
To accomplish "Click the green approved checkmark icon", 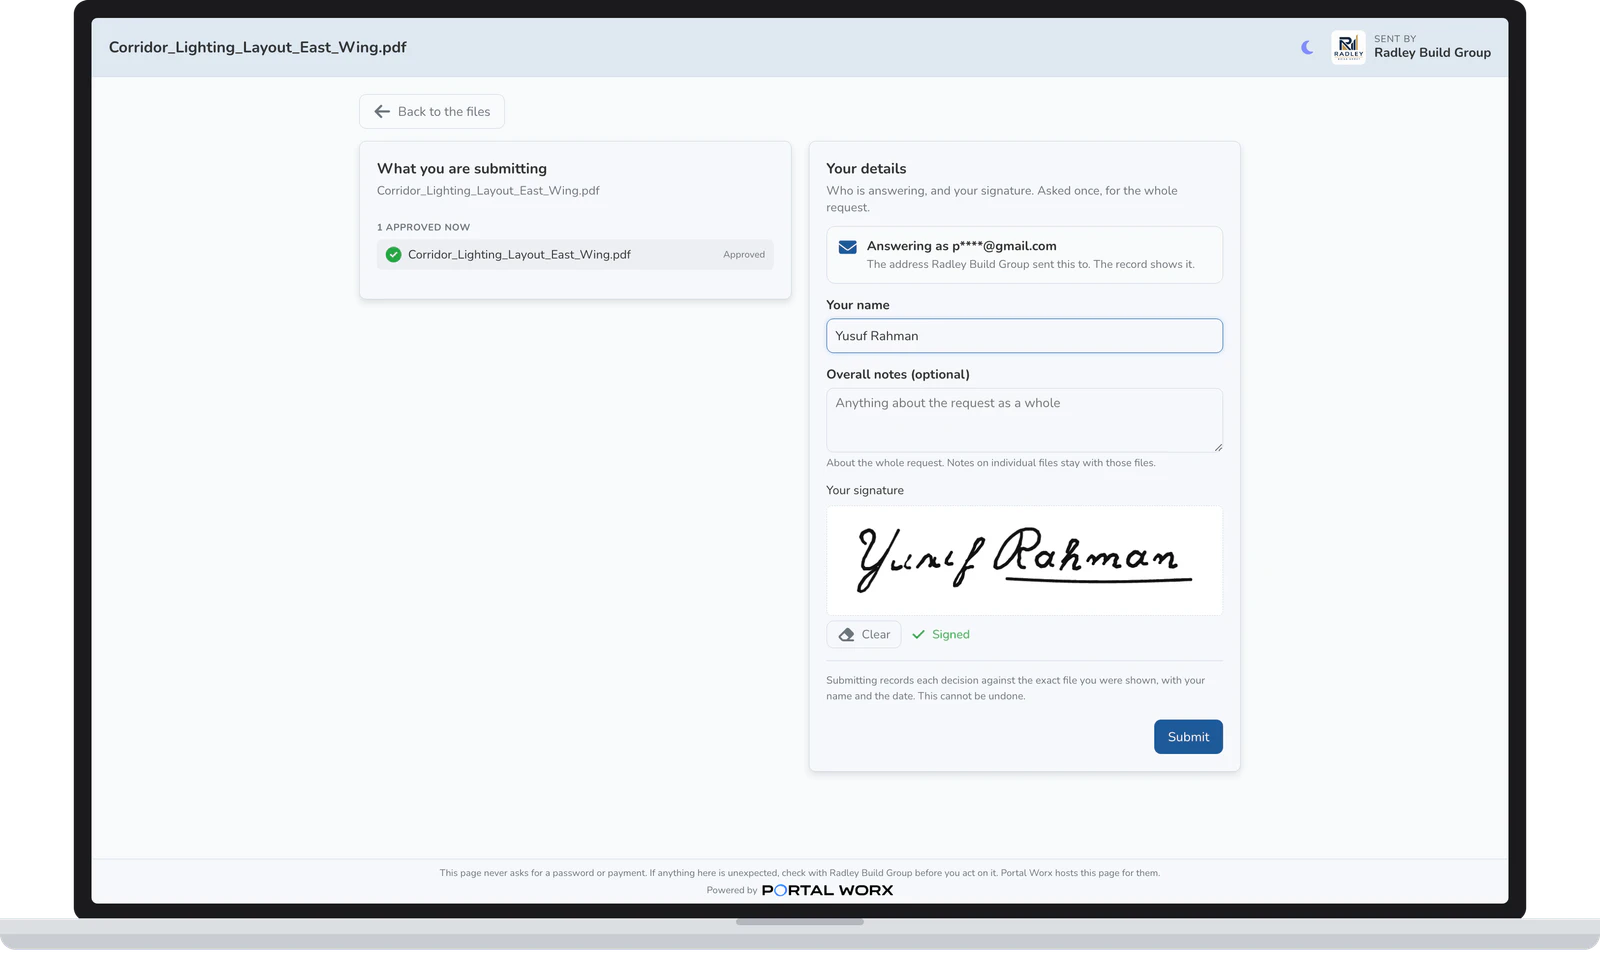I will [x=394, y=255].
